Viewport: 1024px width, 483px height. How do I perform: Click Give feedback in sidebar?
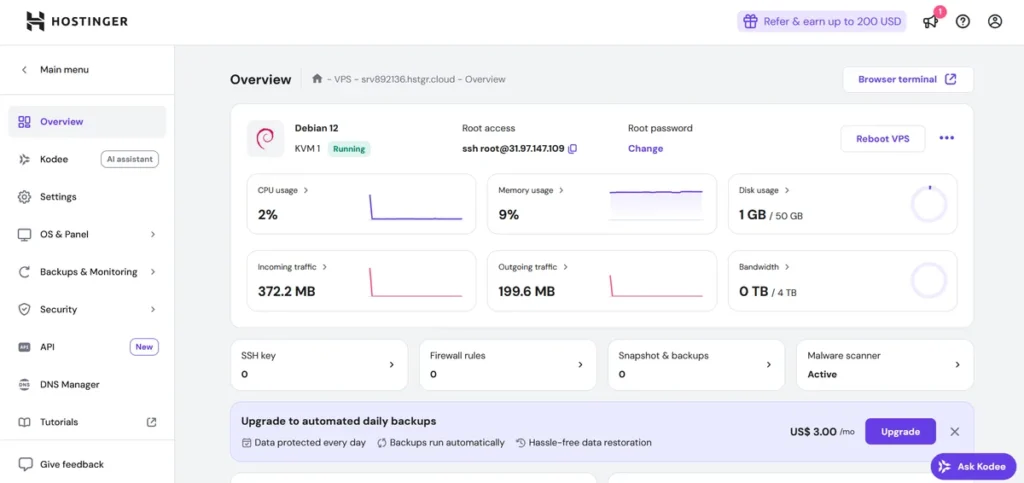click(x=72, y=465)
